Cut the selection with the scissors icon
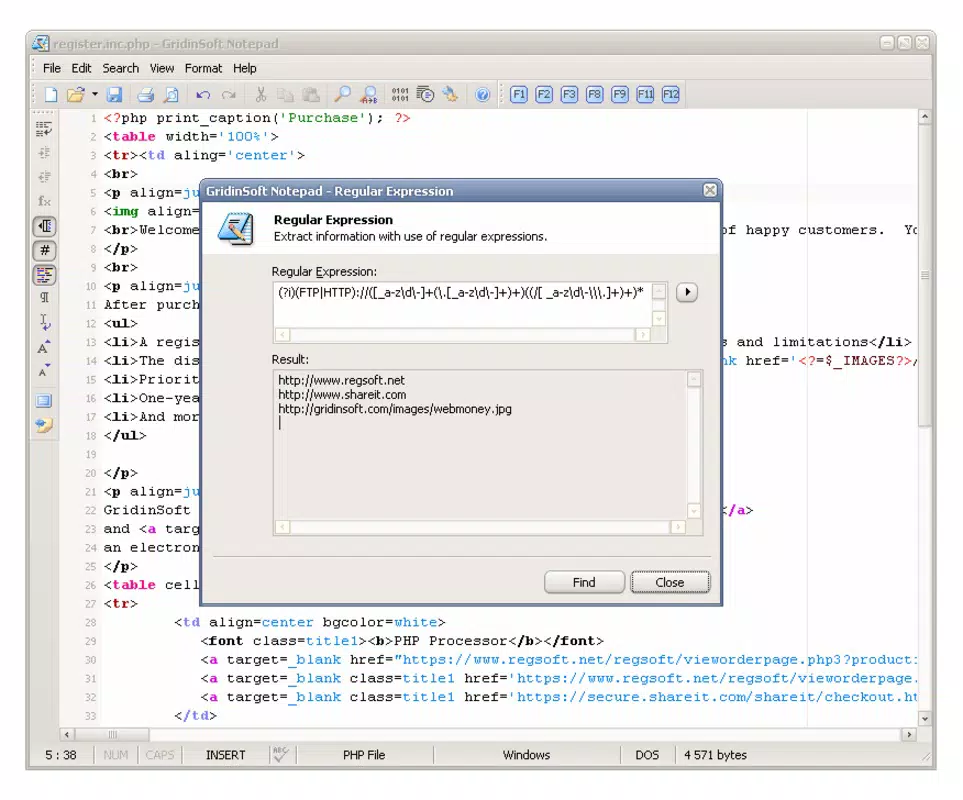Image resolution: width=963 pixels, height=800 pixels. tap(261, 95)
